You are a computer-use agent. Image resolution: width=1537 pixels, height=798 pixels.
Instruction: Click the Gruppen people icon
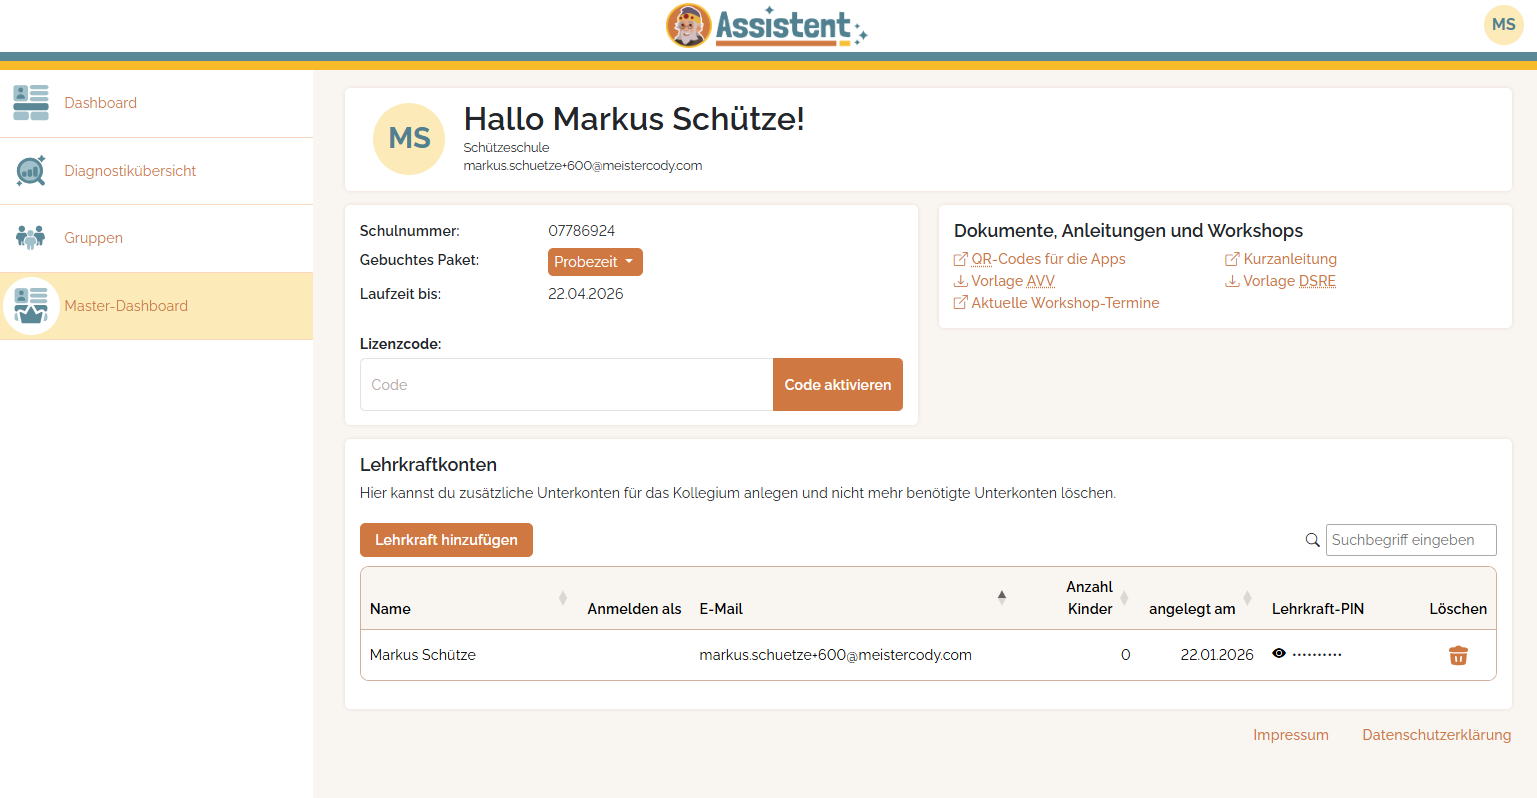tap(31, 238)
